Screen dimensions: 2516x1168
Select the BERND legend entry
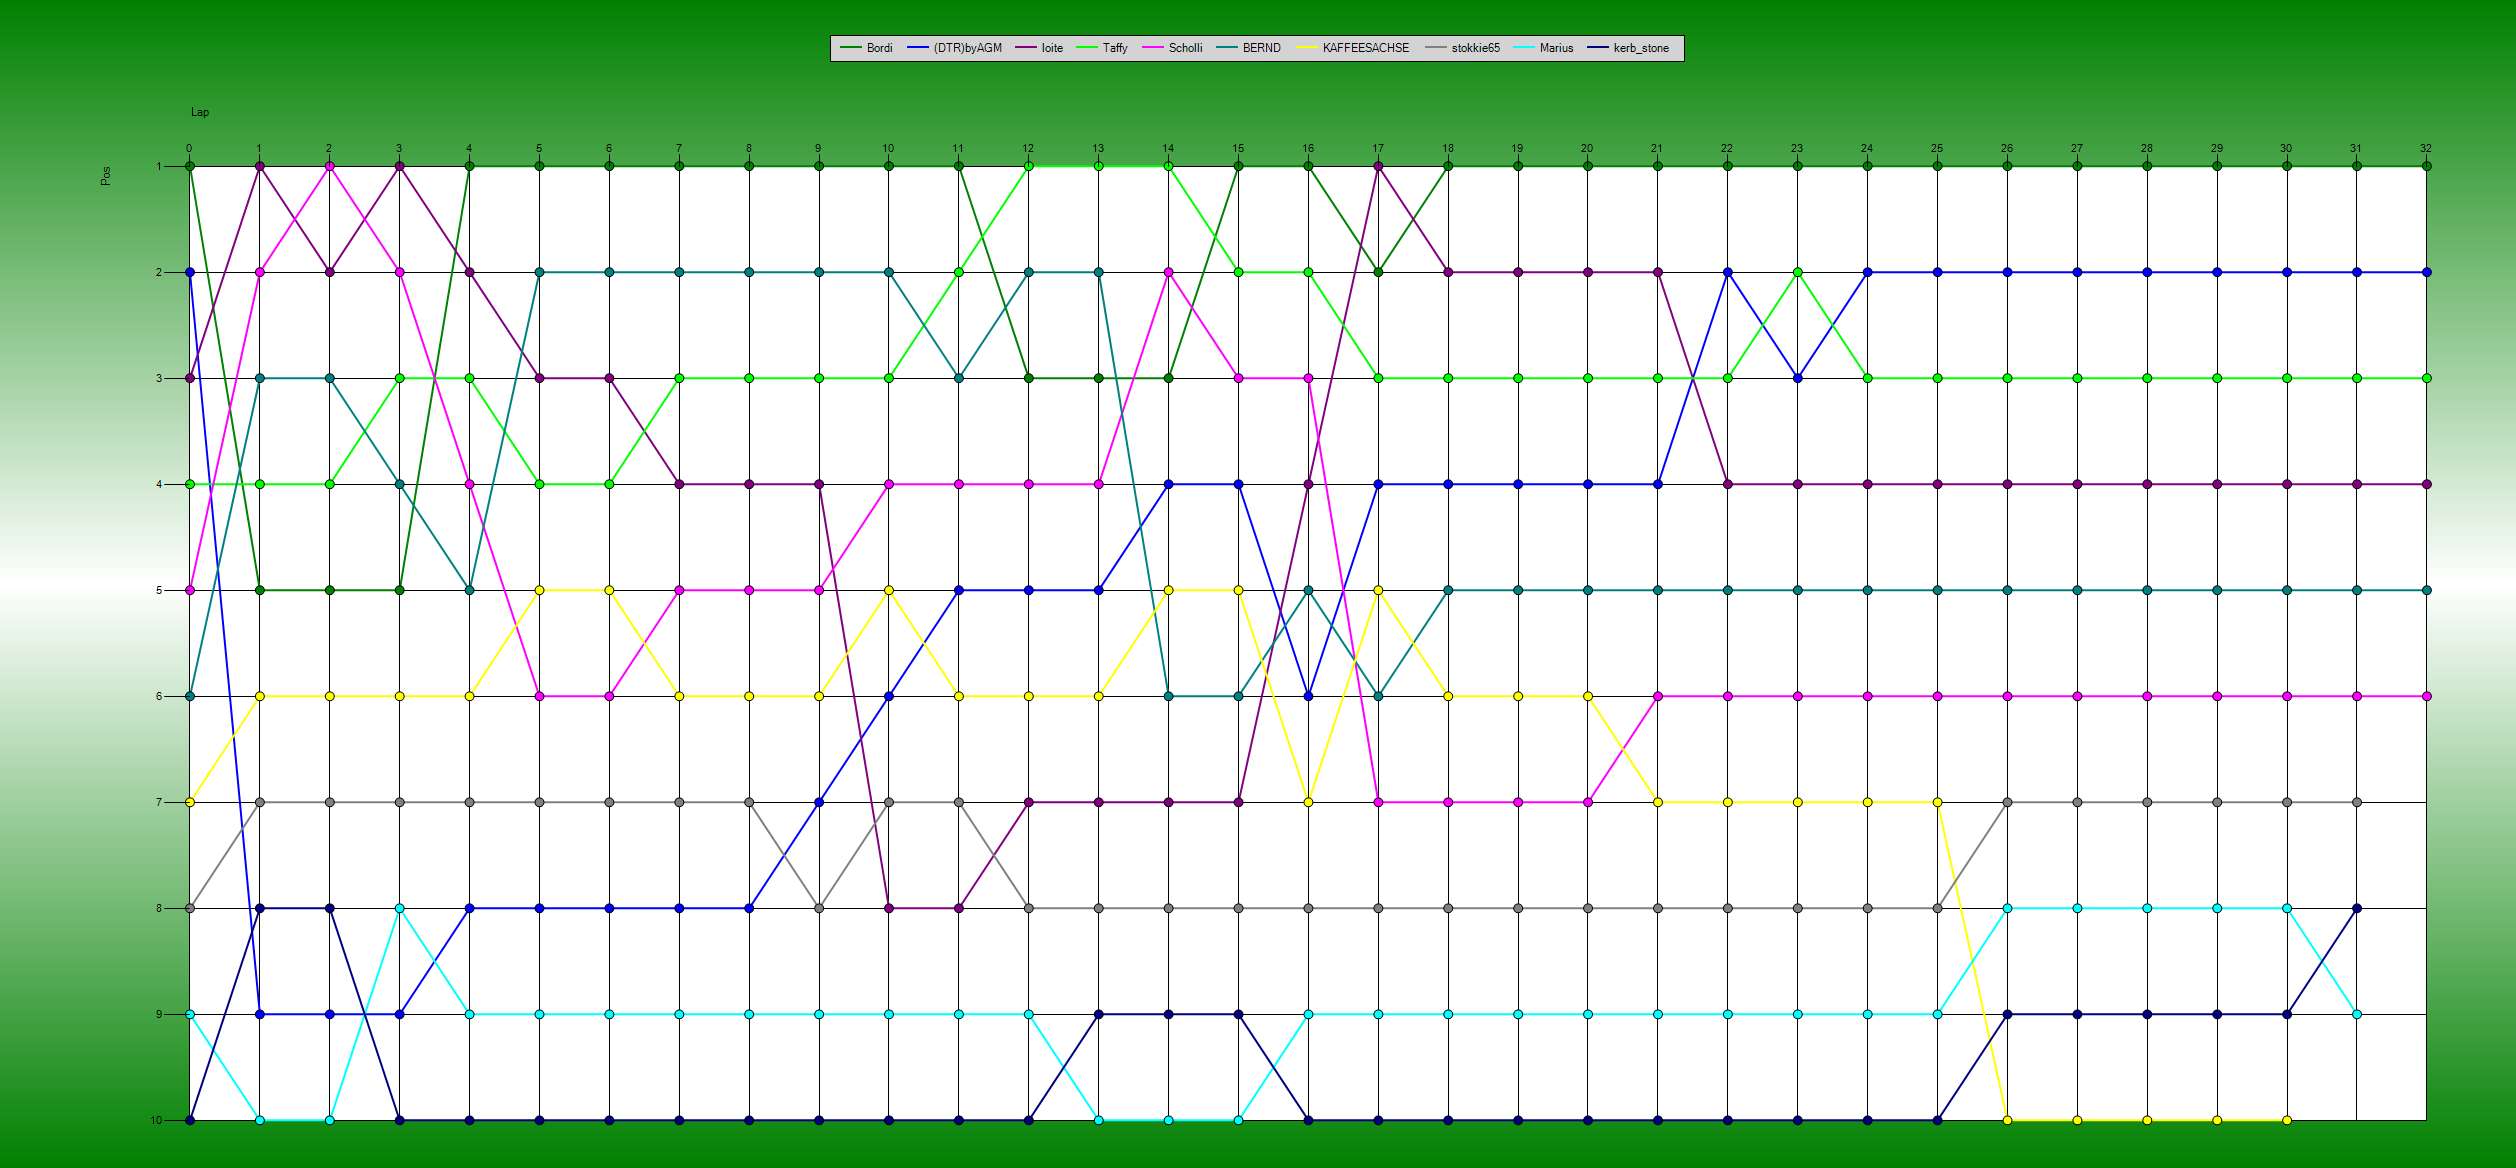pyautogui.click(x=1260, y=48)
